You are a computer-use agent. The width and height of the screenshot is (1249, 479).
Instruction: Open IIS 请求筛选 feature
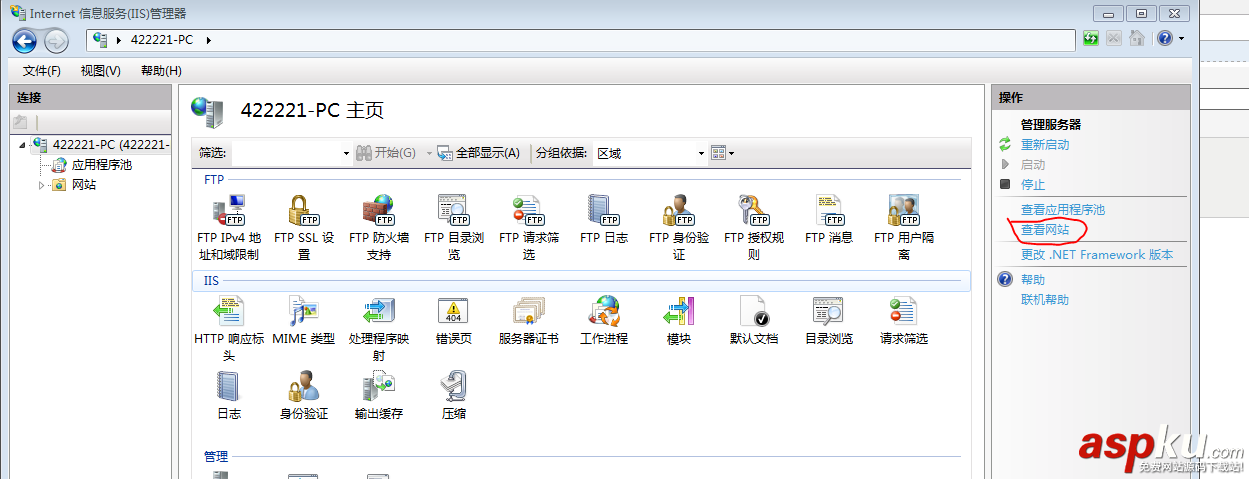coord(904,321)
